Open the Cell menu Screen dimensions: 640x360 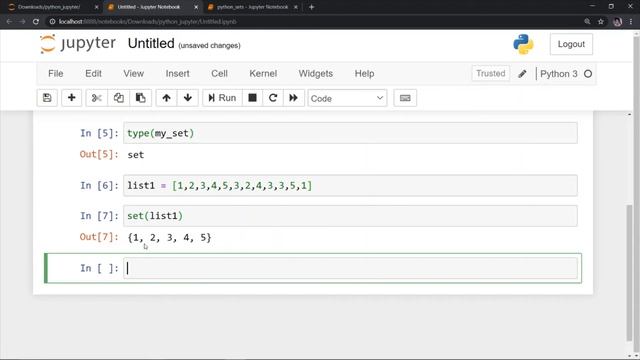point(219,73)
